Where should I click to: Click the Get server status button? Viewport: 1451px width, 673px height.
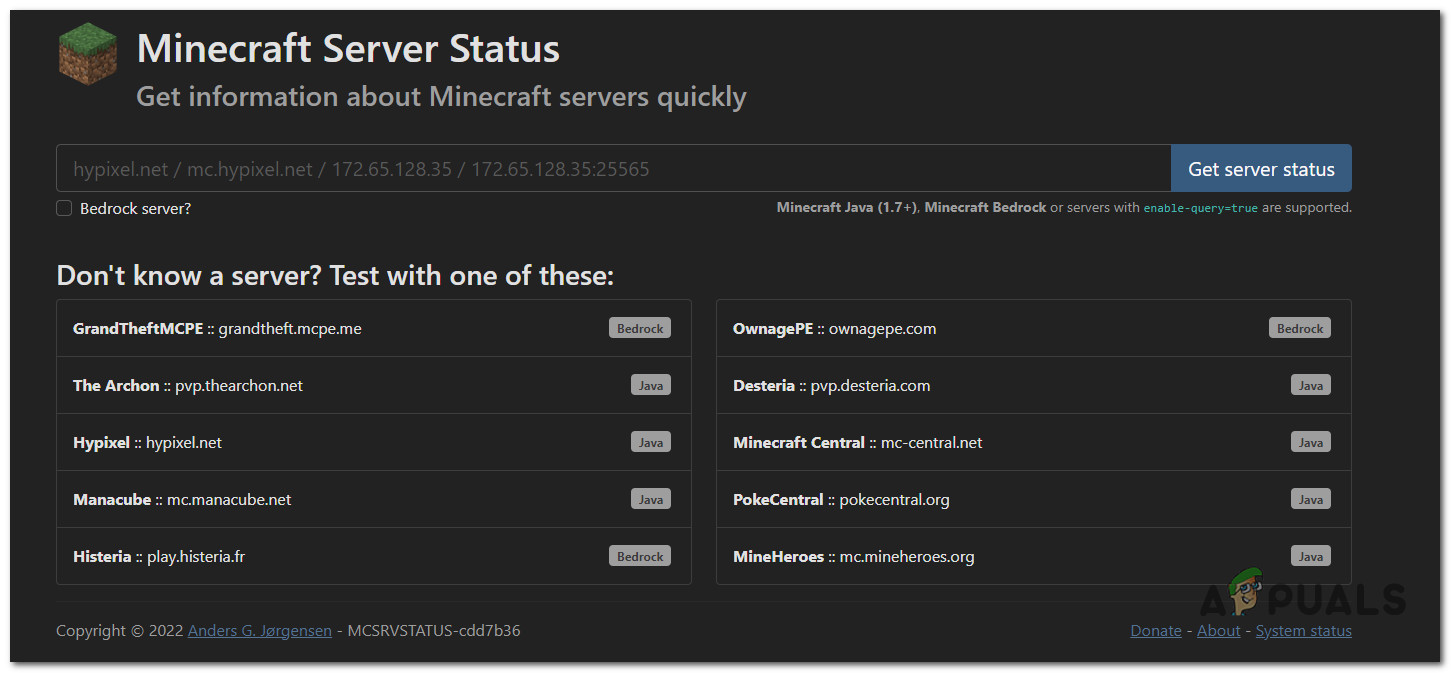pos(1261,169)
